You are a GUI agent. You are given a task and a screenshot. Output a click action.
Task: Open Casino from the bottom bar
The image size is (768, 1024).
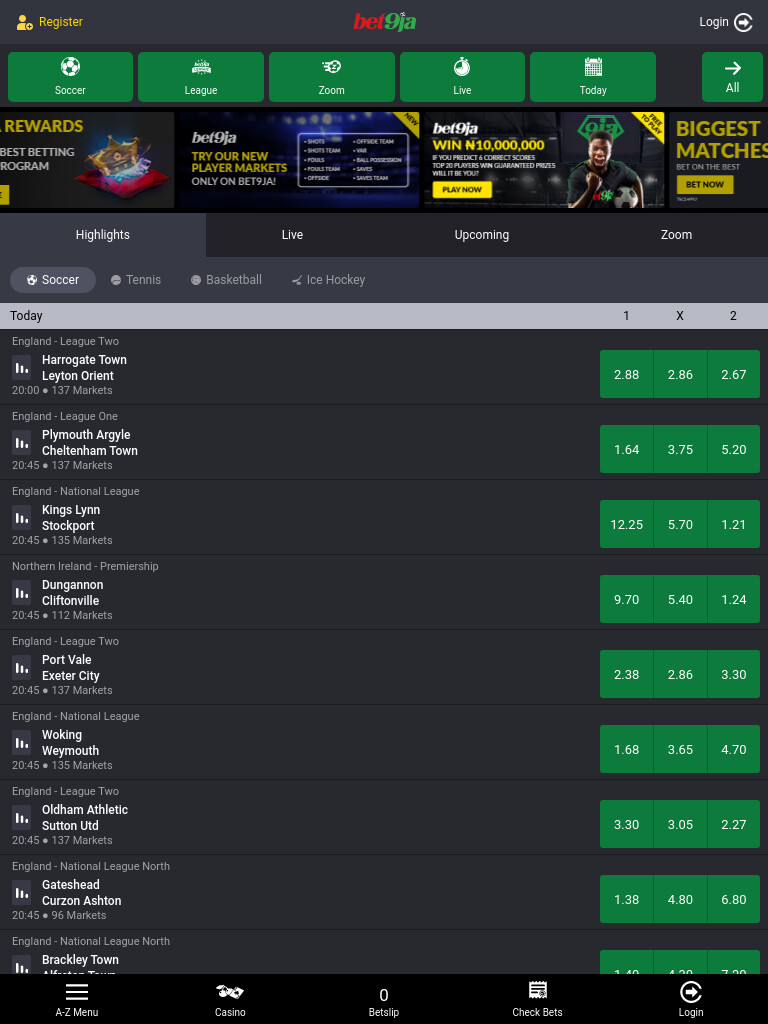pyautogui.click(x=230, y=1000)
